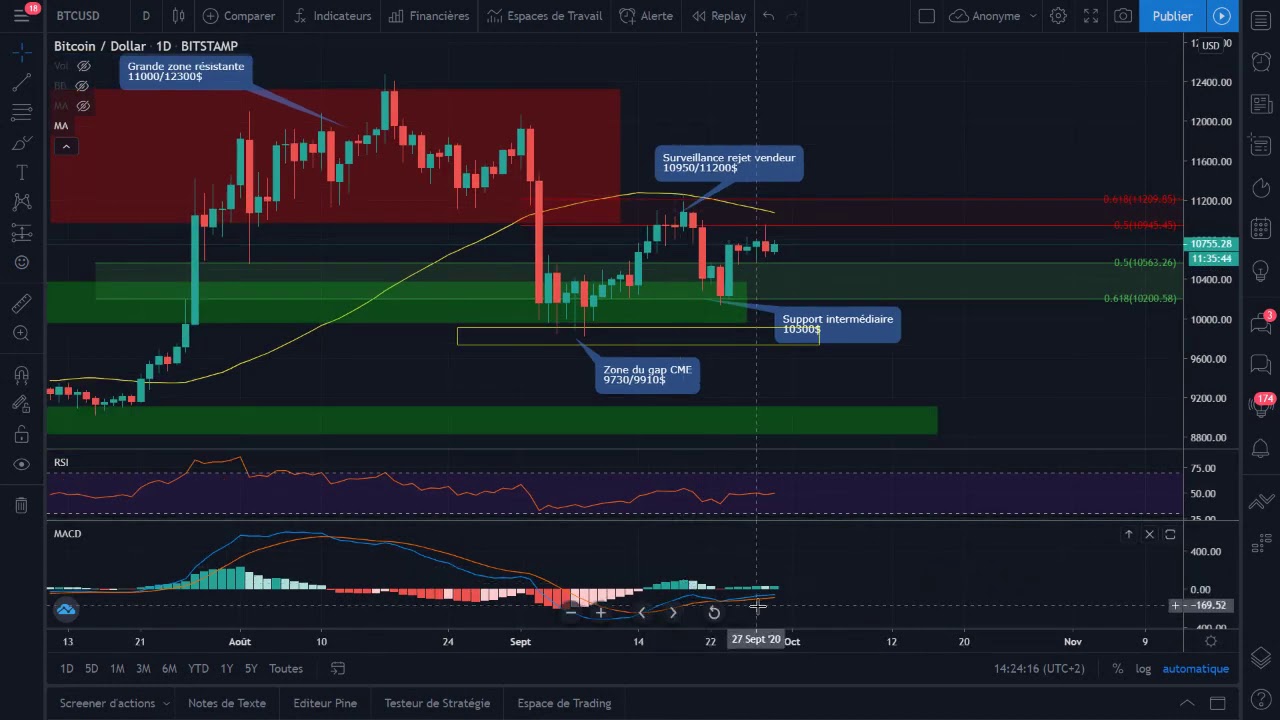
Task: Remove all drawings with the trash icon
Action: tap(21, 505)
